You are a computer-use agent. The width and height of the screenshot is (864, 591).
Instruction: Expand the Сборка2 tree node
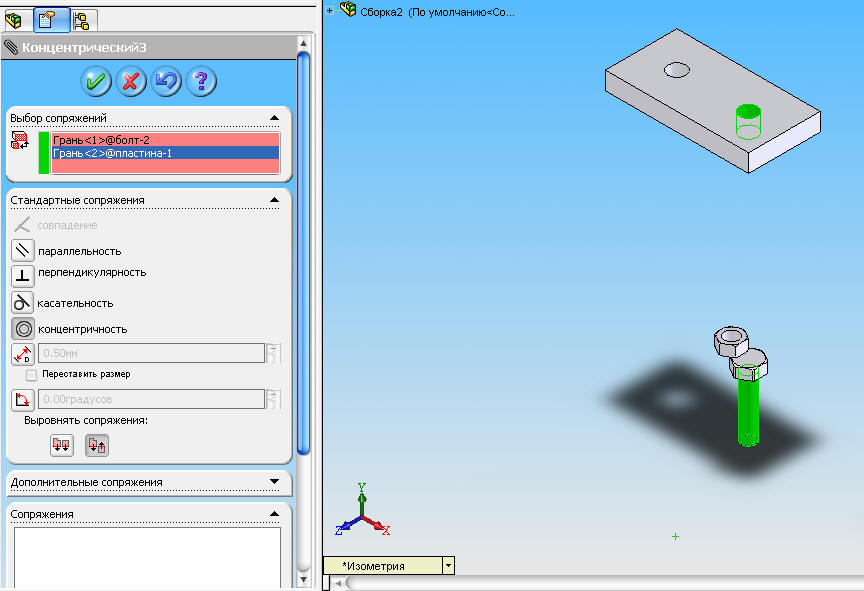(330, 10)
